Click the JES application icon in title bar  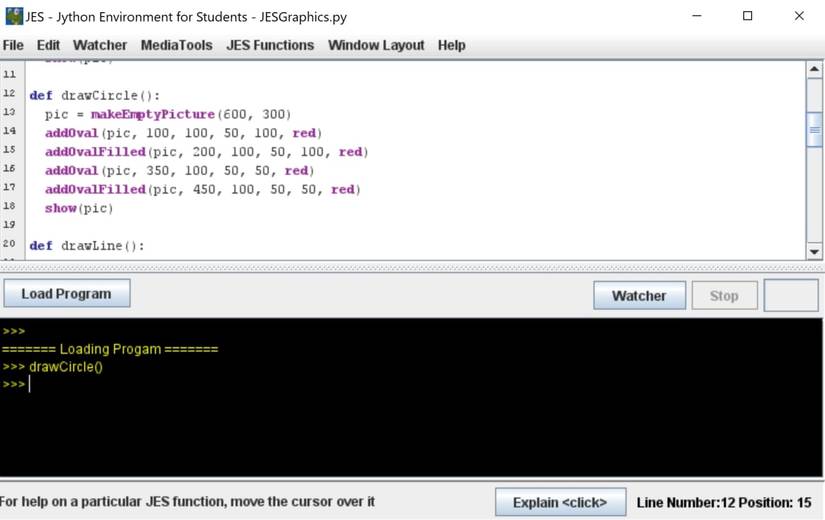pyautogui.click(x=14, y=16)
